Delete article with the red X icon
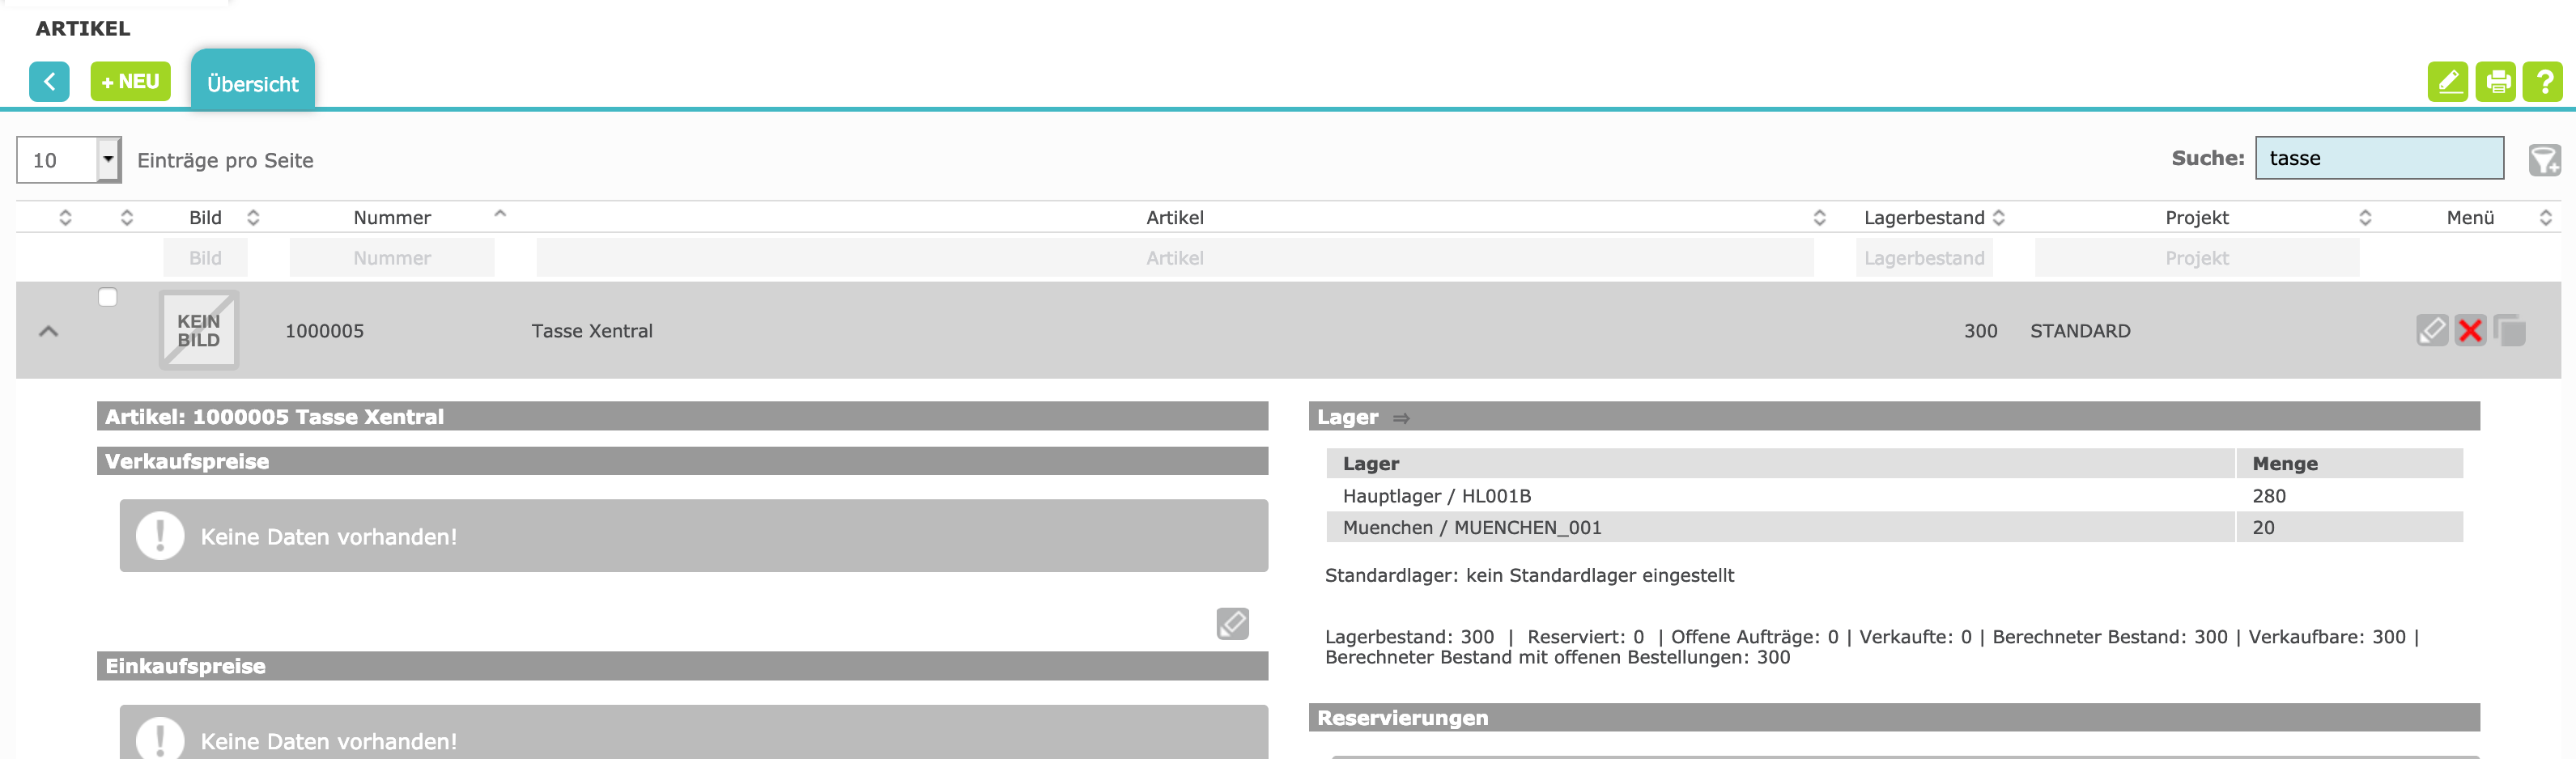Image resolution: width=2576 pixels, height=759 pixels. tap(2470, 330)
